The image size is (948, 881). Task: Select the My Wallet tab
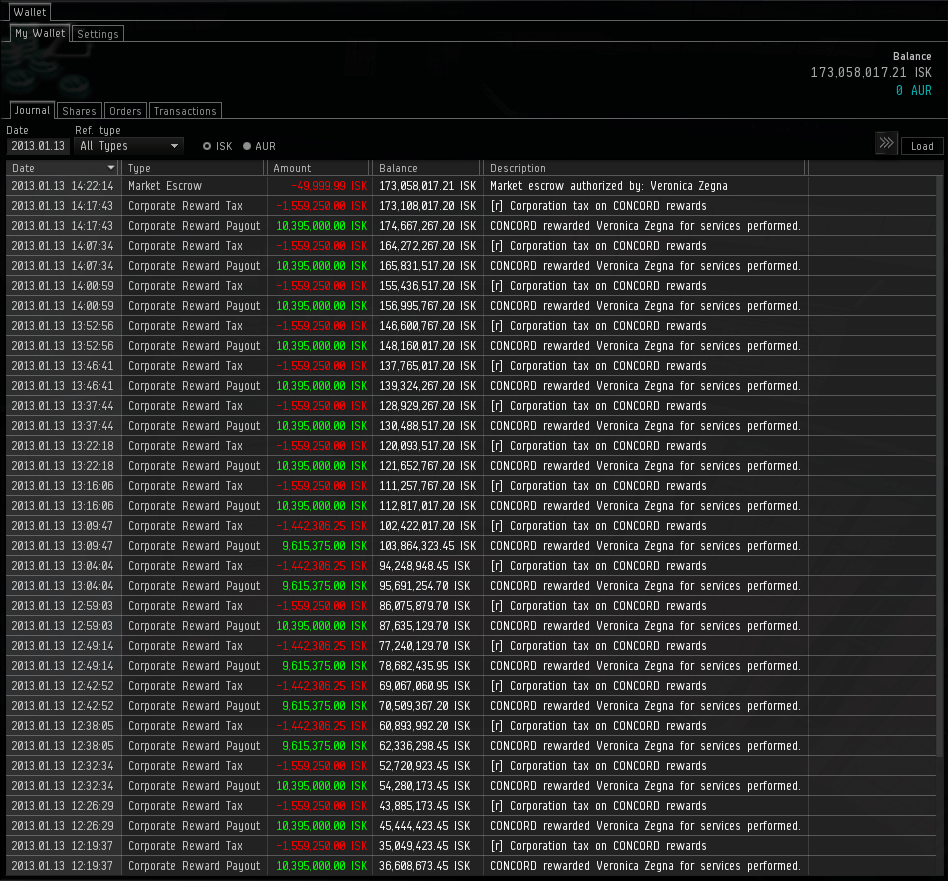[x=40, y=33]
